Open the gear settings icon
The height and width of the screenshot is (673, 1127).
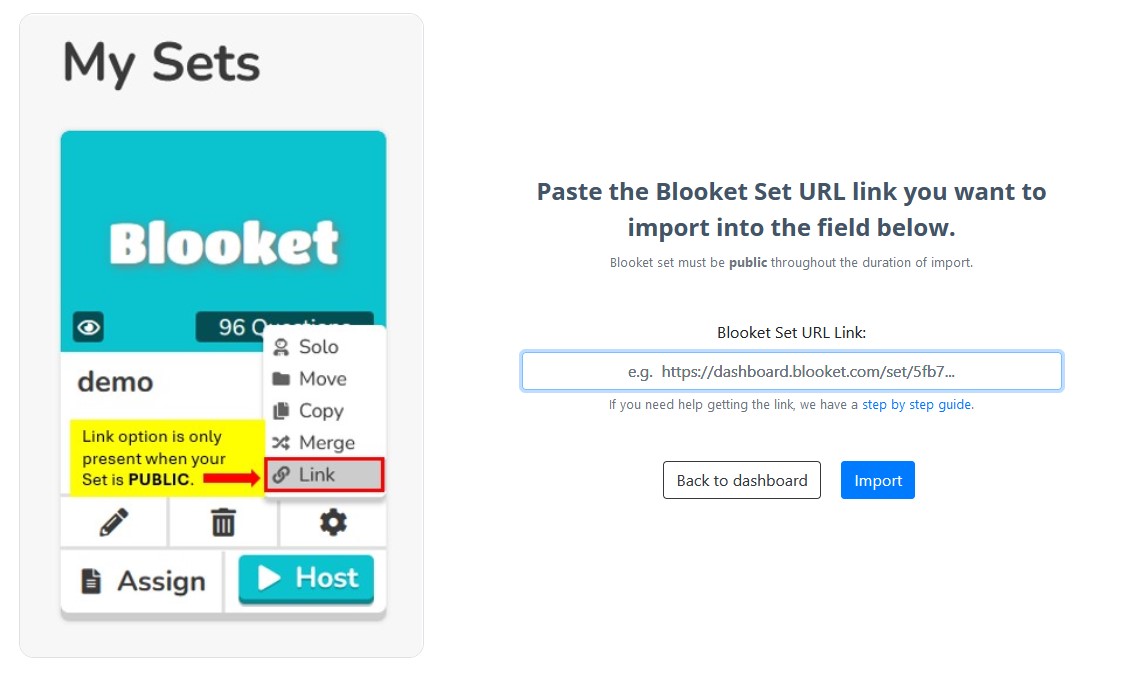pos(333,522)
